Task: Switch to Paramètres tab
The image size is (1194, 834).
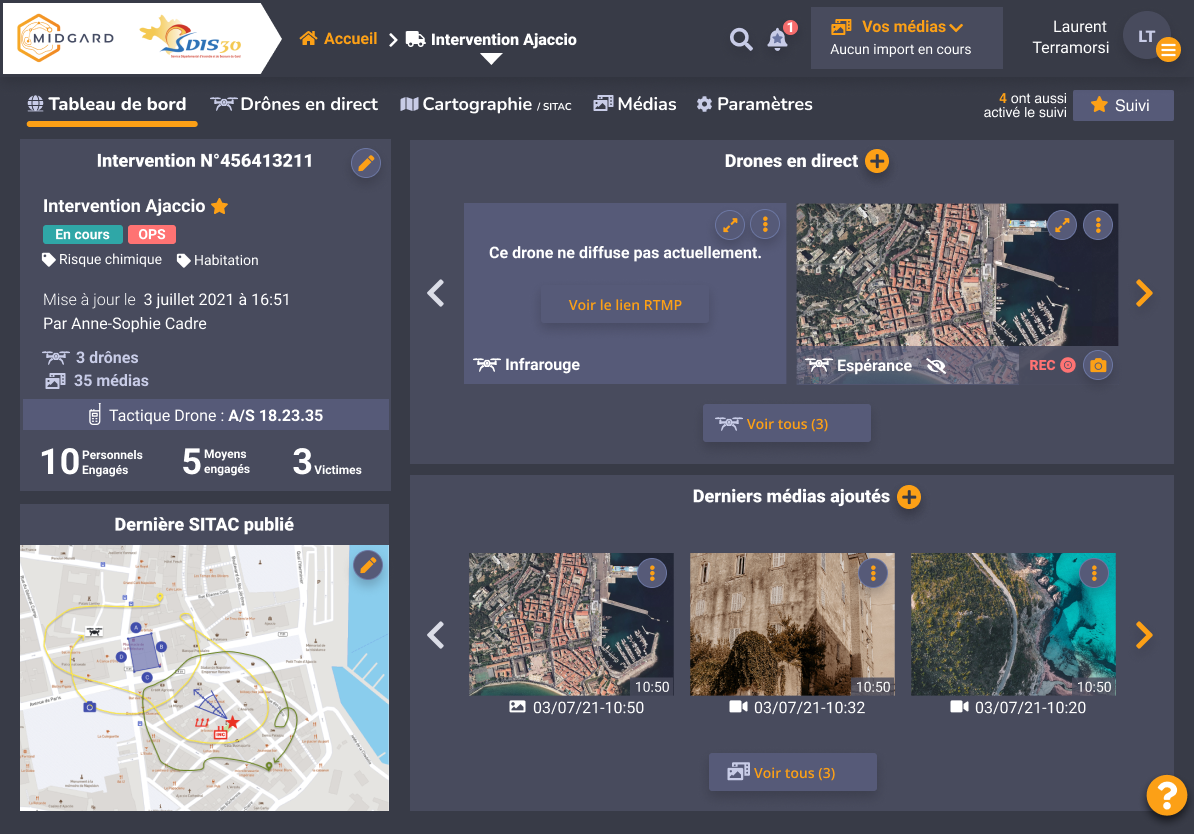Action: (755, 104)
